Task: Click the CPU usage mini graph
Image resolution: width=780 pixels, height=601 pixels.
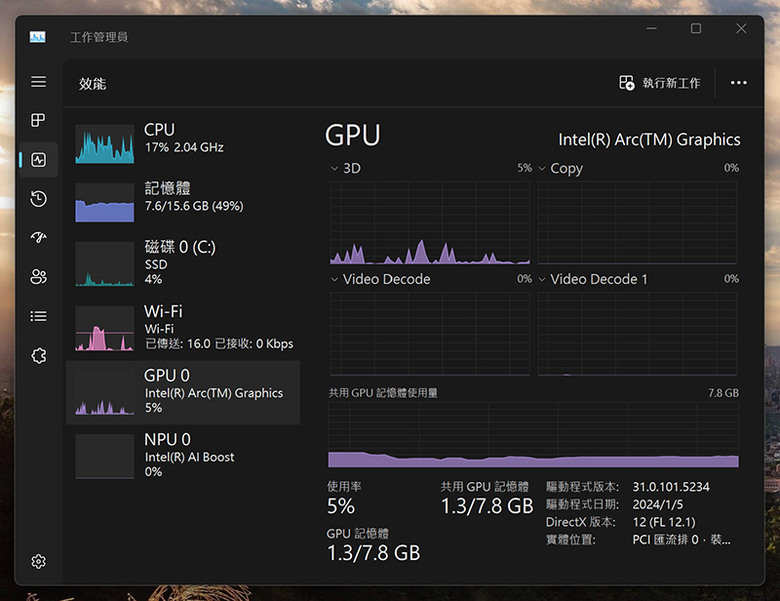Action: [x=104, y=144]
